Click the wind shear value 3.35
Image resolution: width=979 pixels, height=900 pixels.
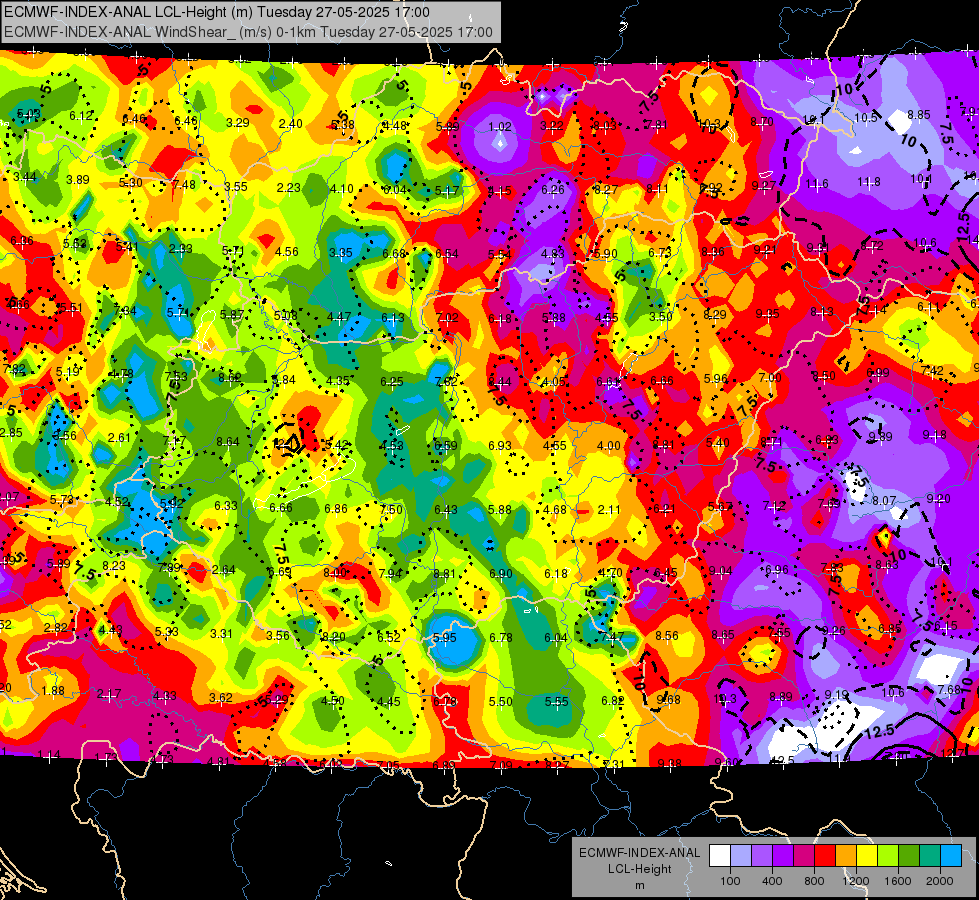pyautogui.click(x=341, y=253)
